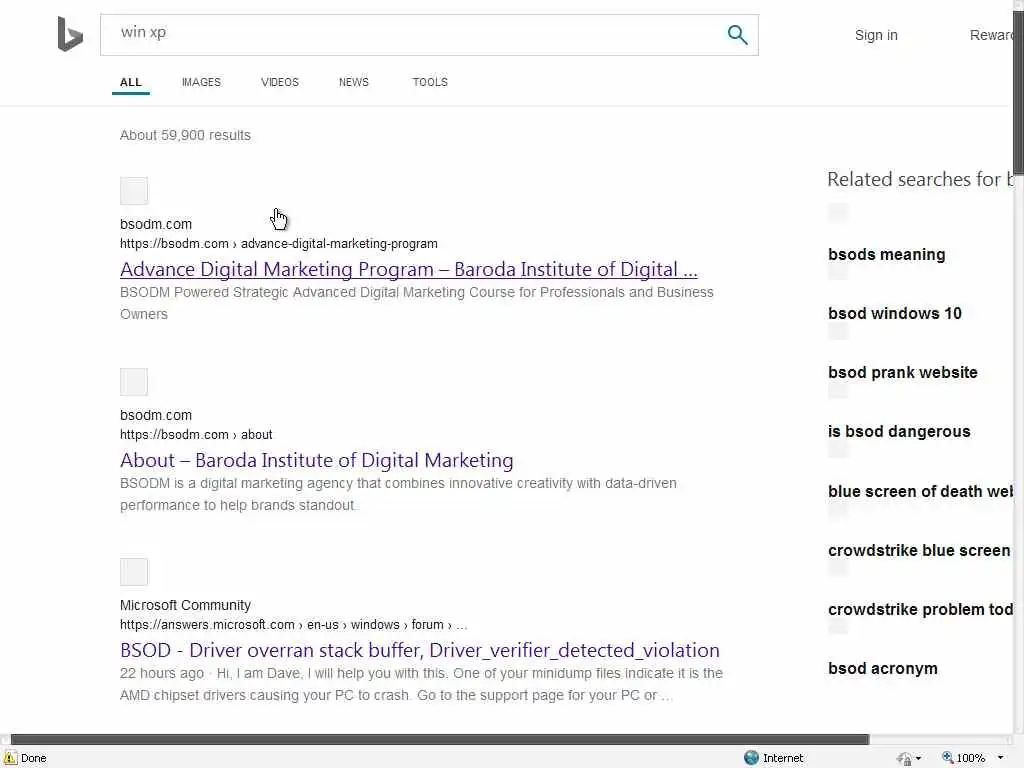Image resolution: width=1024 pixels, height=768 pixels.
Task: Open the TOOLS tab
Action: [x=430, y=82]
